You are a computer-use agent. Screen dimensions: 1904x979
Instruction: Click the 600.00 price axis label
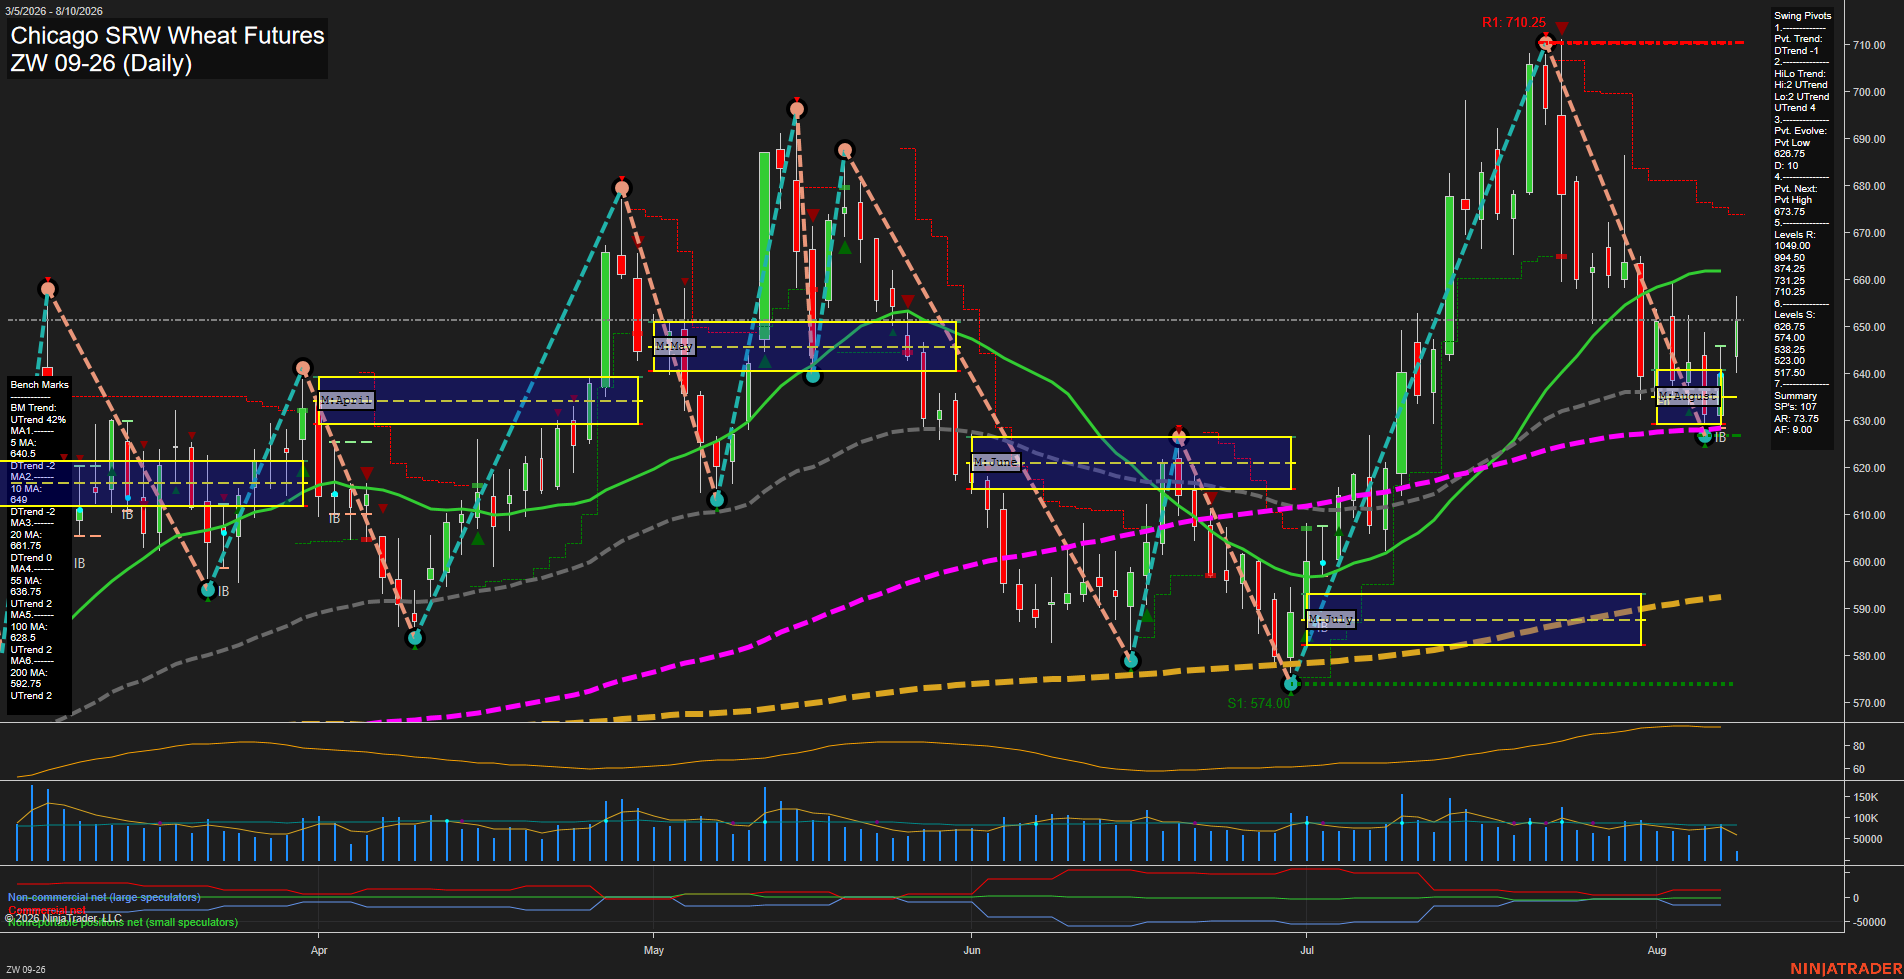[1869, 562]
